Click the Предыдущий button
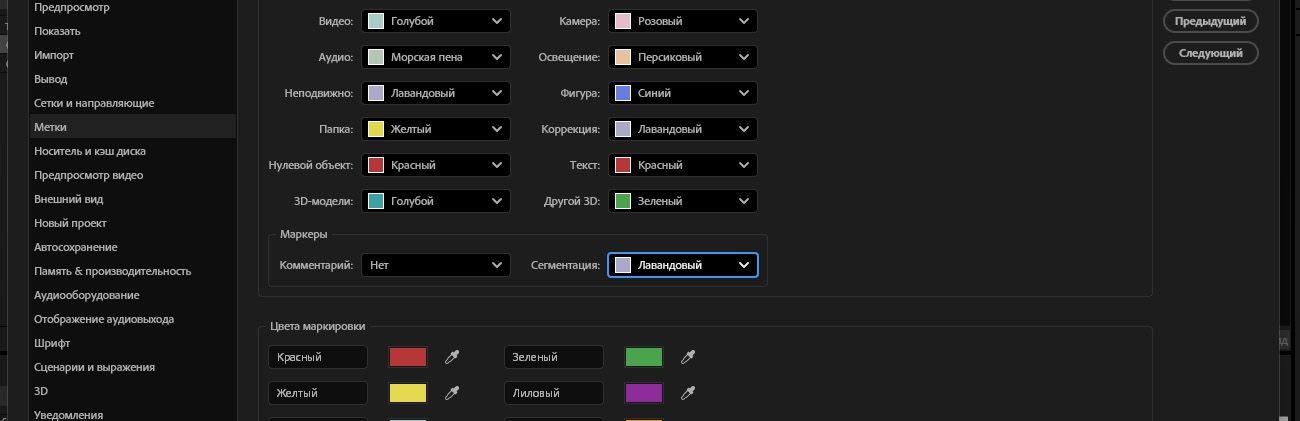Screen dimensions: 1300x421 point(1210,21)
